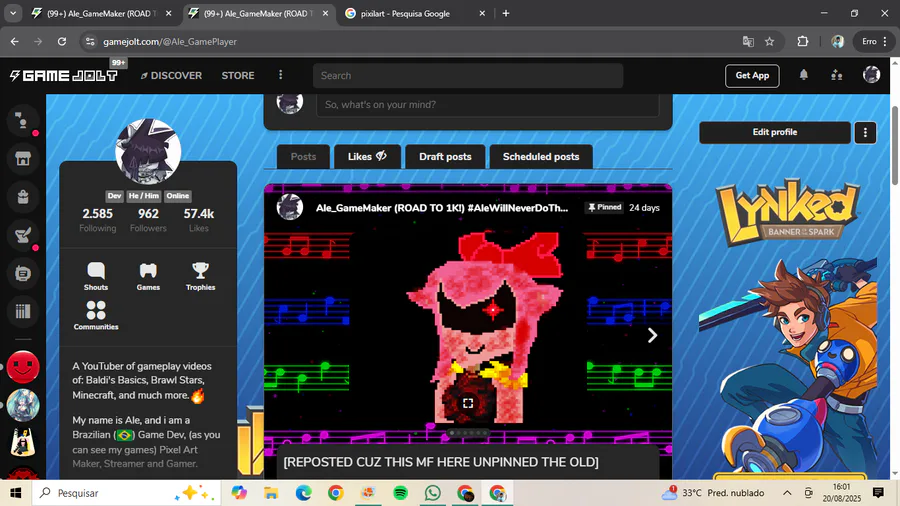Open the Windows Start menu

15,493
